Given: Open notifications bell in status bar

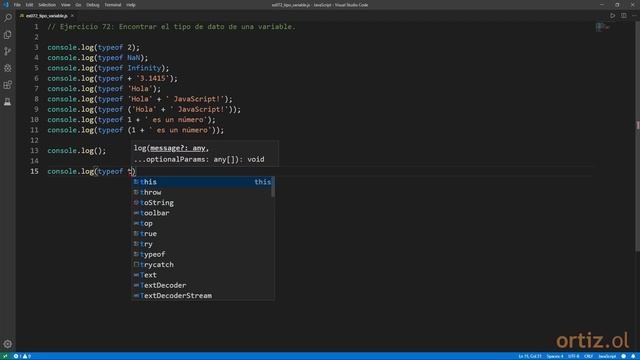Looking at the screenshot, I should (x=633, y=356).
